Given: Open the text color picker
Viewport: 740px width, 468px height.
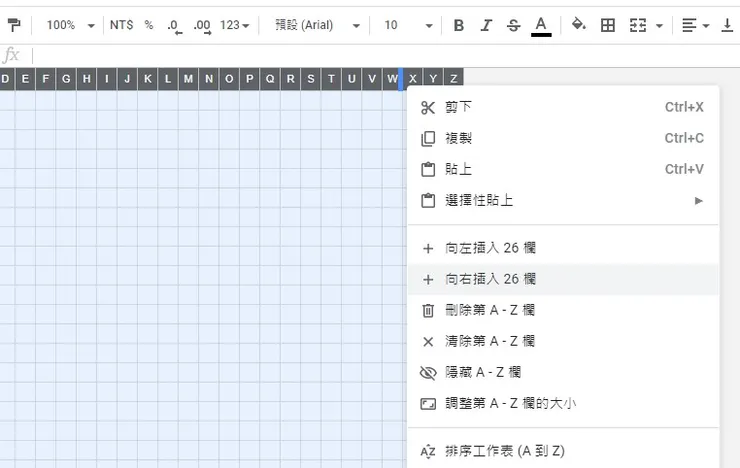Looking at the screenshot, I should pyautogui.click(x=541, y=25).
